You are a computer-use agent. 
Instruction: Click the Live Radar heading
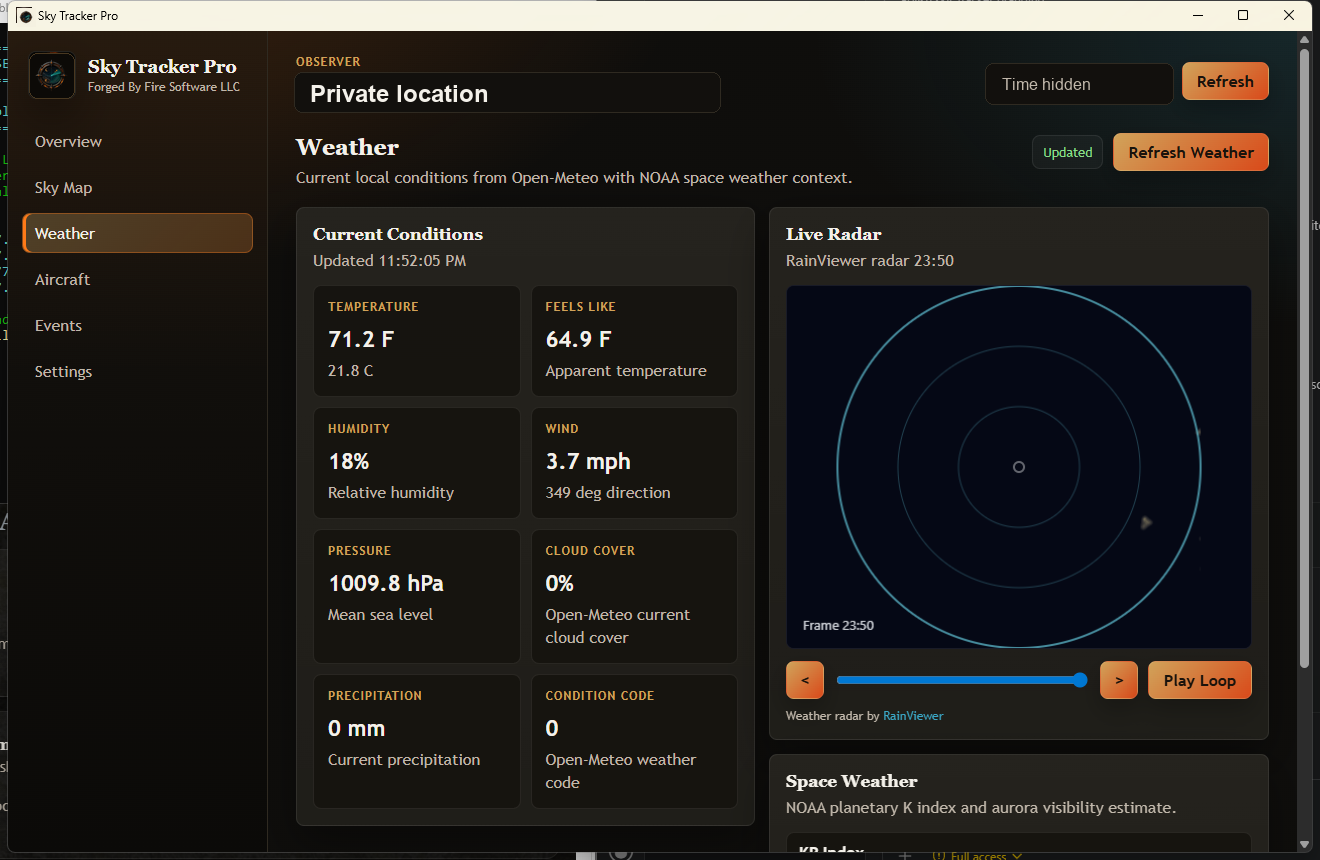click(x=834, y=234)
